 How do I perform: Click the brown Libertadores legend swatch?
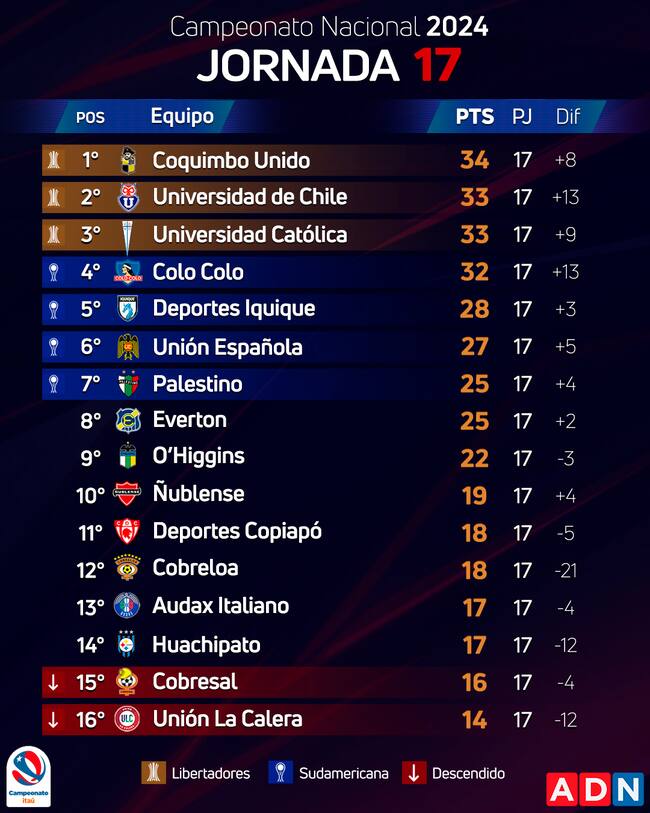point(153,773)
